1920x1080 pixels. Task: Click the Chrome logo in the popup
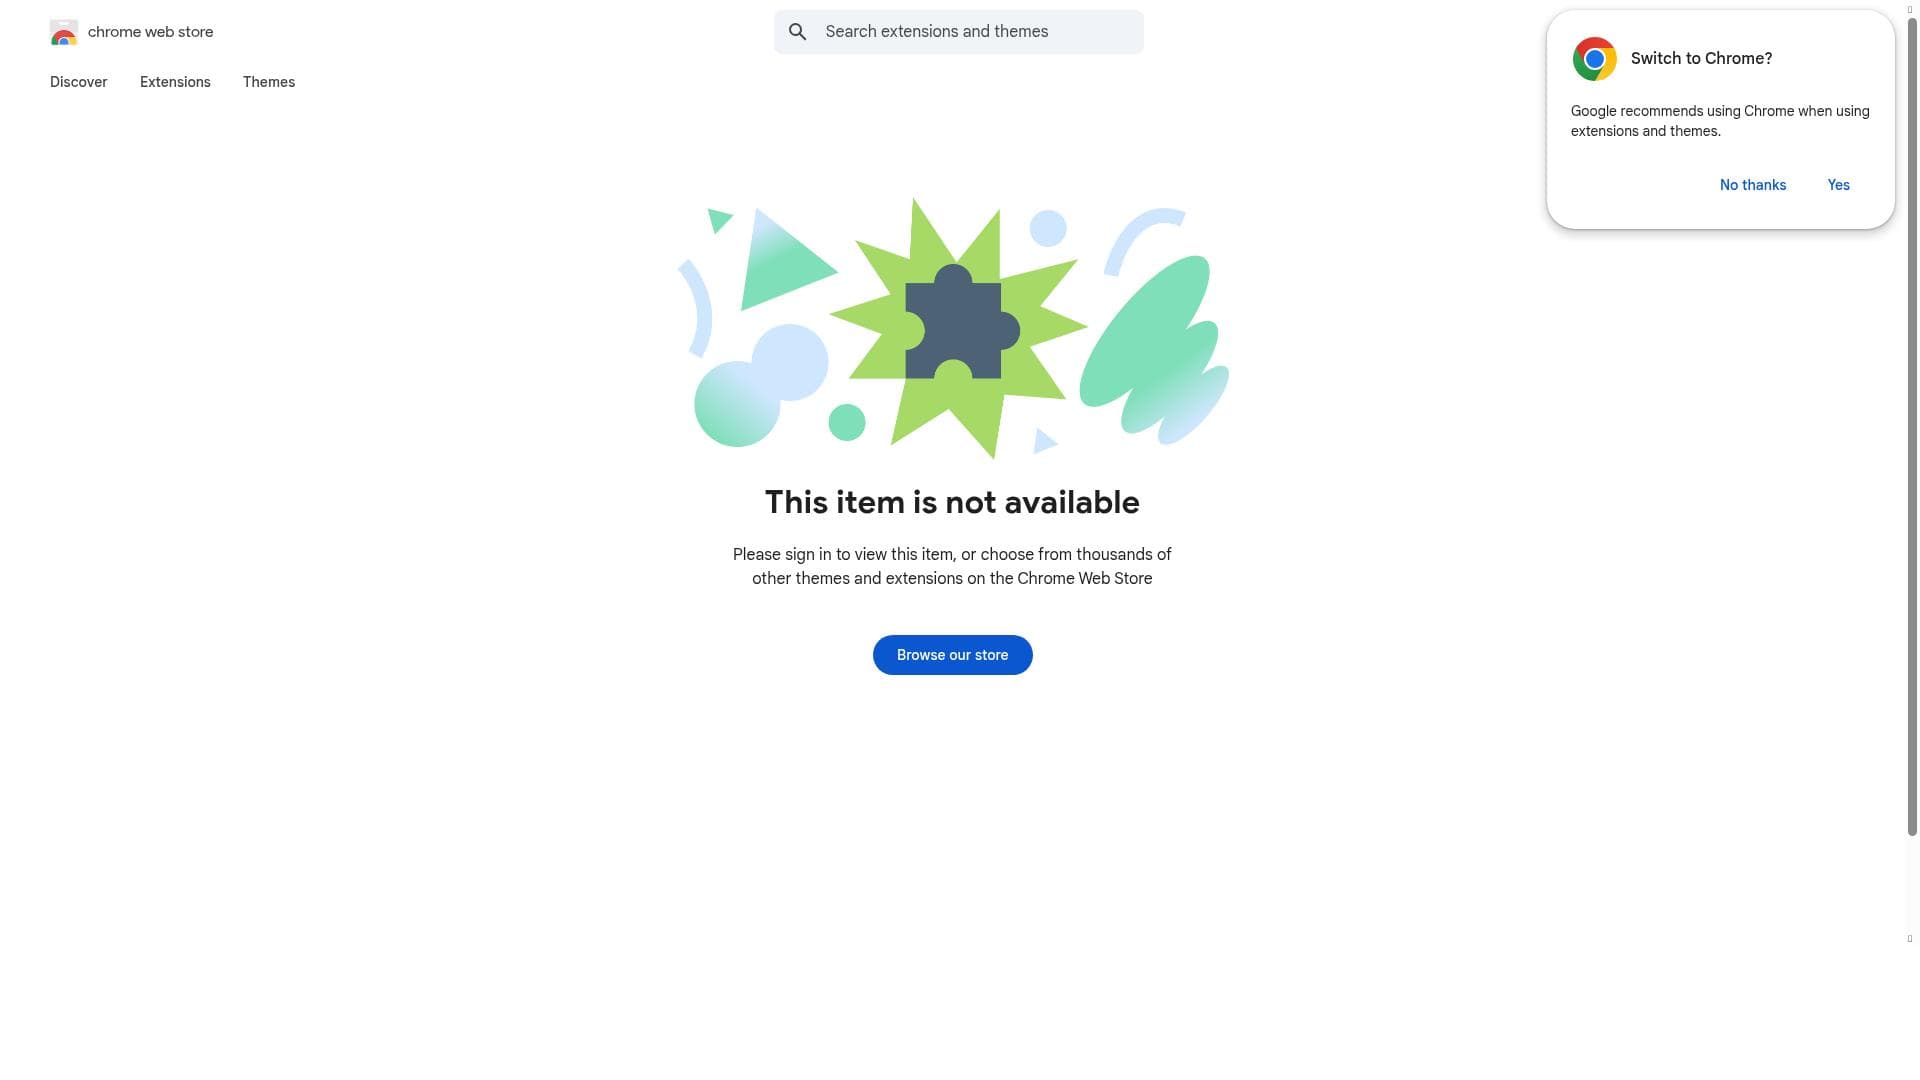(x=1594, y=59)
